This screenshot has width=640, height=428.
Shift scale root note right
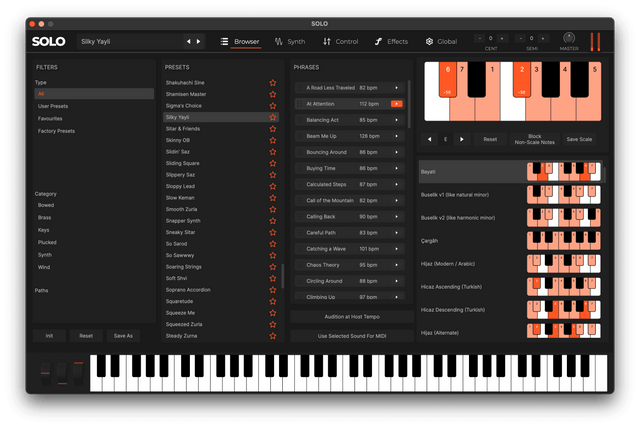tap(460, 140)
